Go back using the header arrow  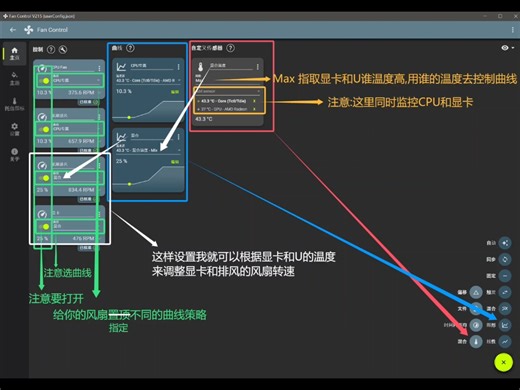click(x=13, y=30)
